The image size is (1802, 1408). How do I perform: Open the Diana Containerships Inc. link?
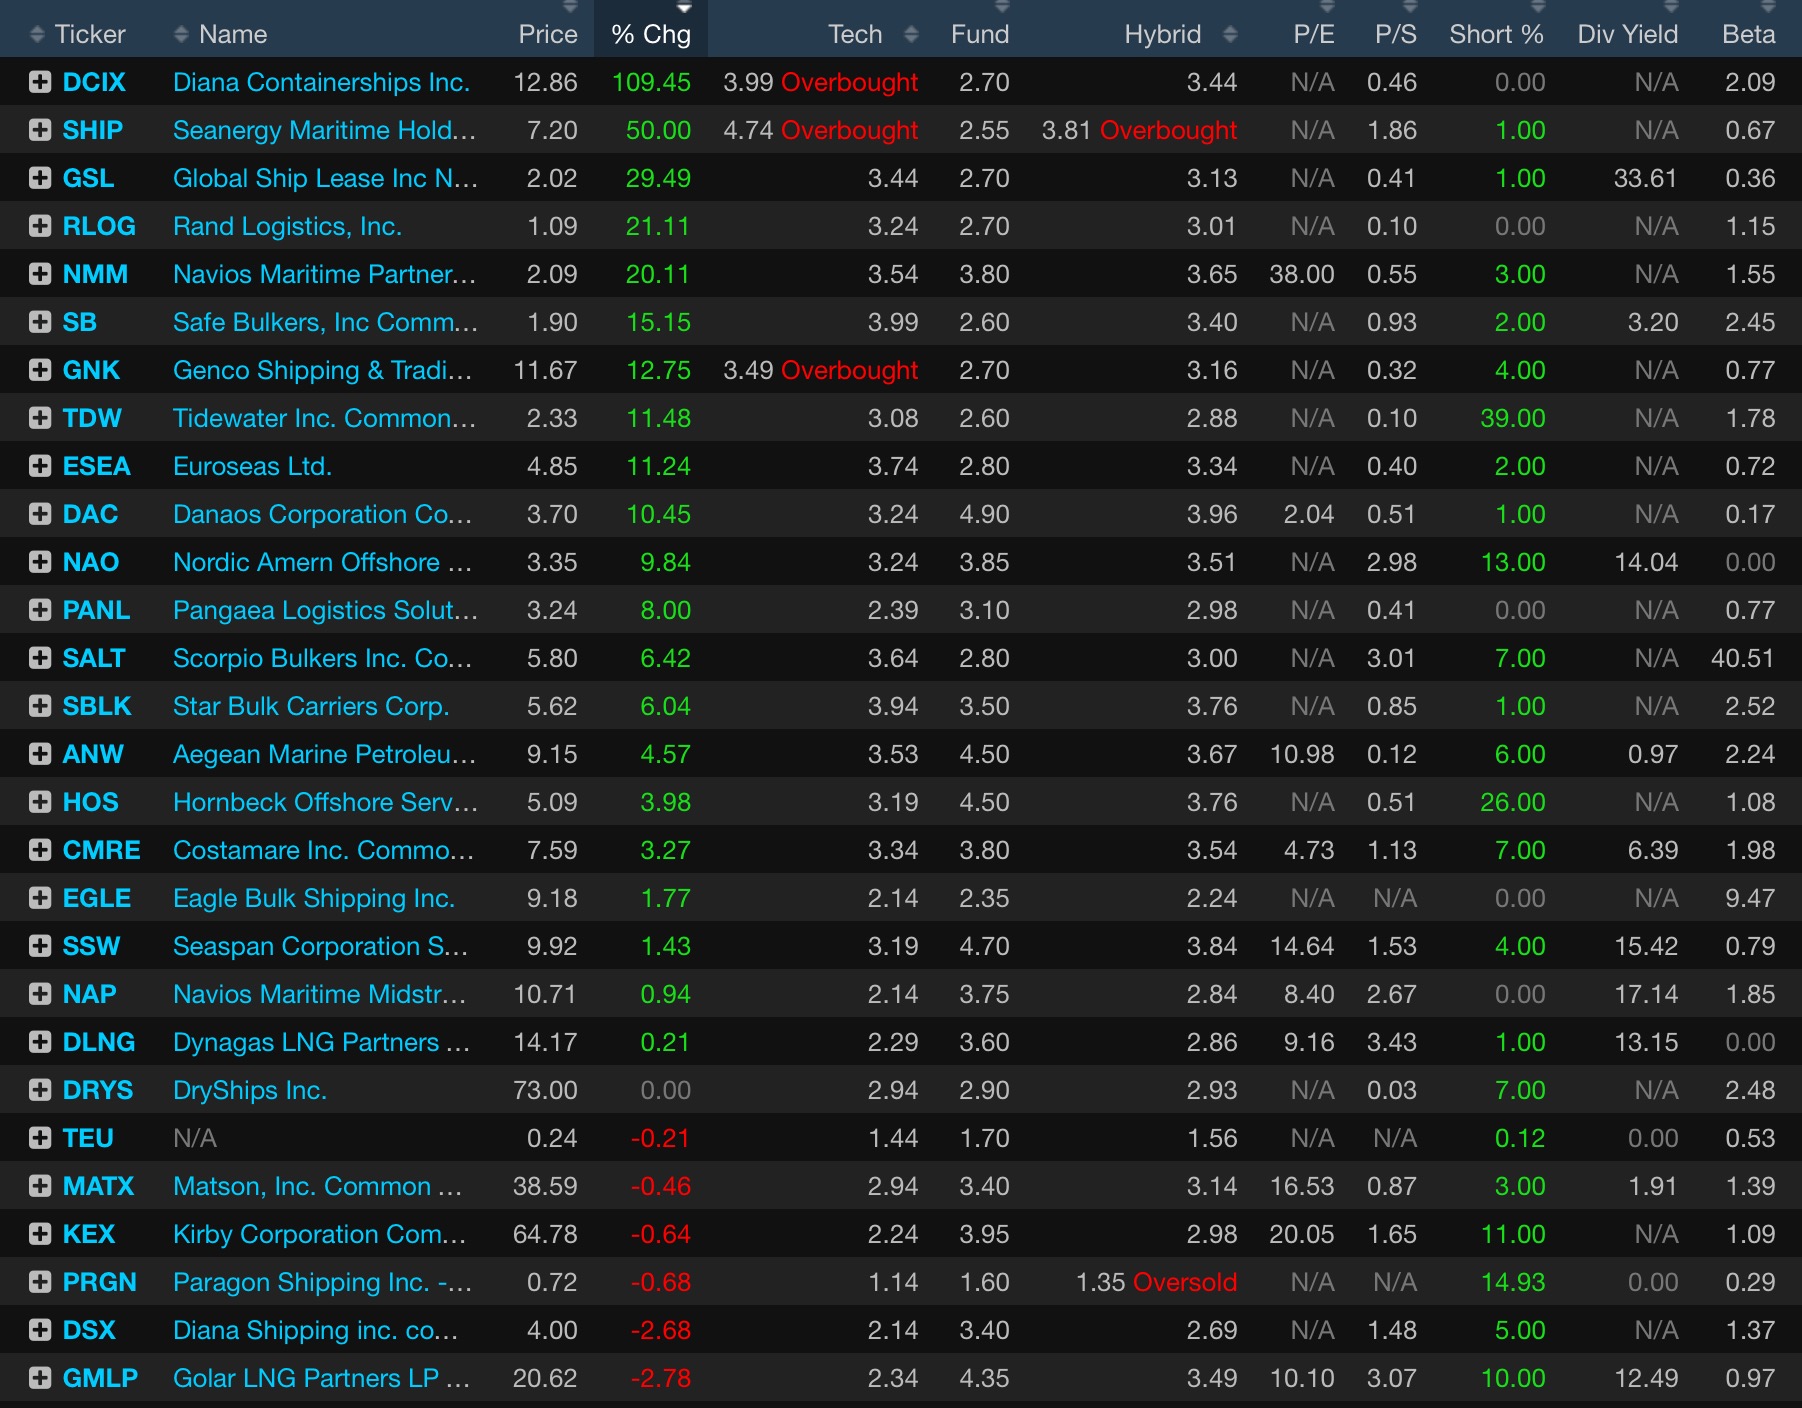[321, 82]
